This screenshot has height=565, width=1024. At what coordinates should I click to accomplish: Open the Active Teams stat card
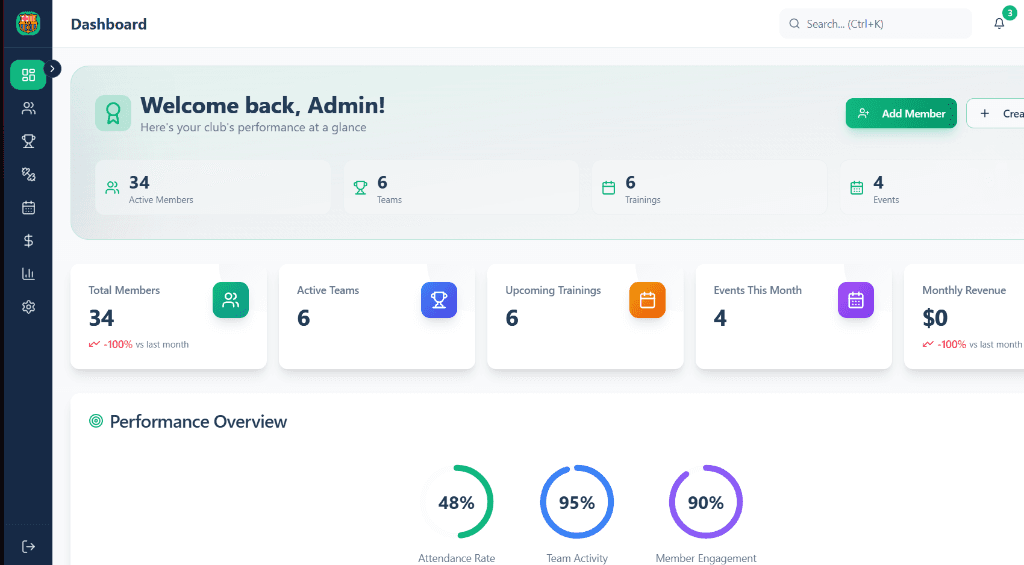(376, 317)
